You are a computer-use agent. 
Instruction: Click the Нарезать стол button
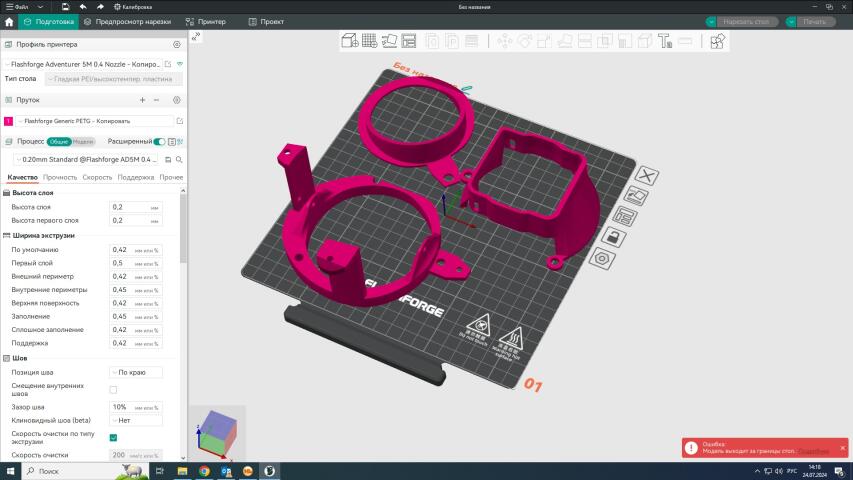point(746,22)
